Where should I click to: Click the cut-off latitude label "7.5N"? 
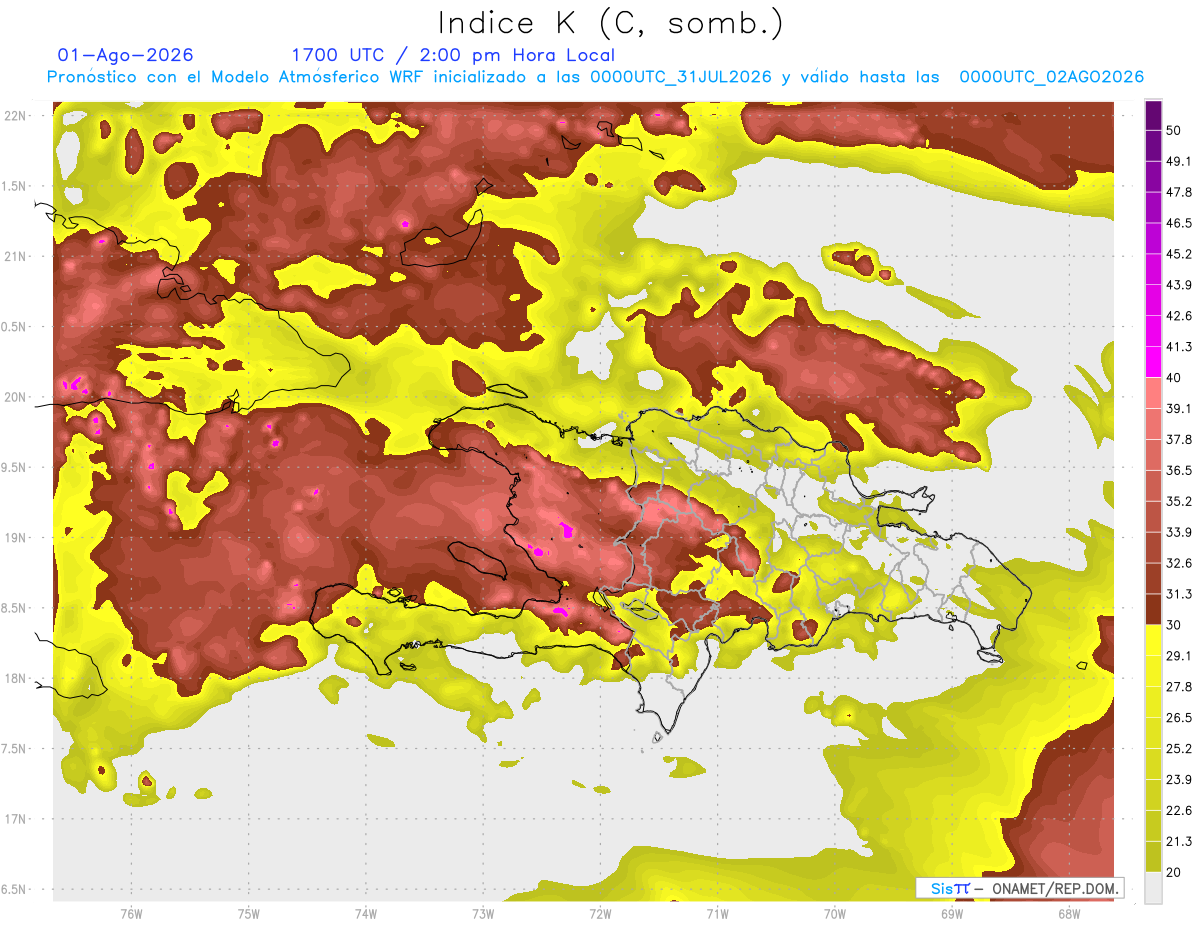(x=15, y=748)
